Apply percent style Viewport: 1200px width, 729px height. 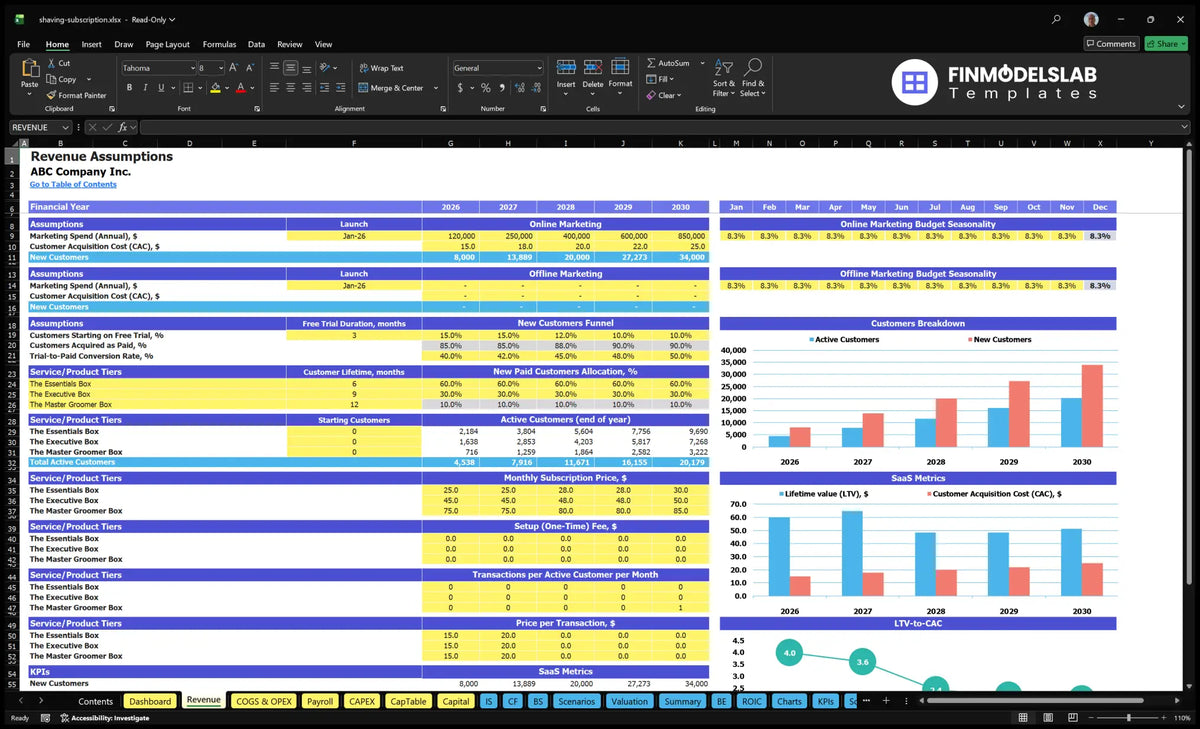pos(486,88)
